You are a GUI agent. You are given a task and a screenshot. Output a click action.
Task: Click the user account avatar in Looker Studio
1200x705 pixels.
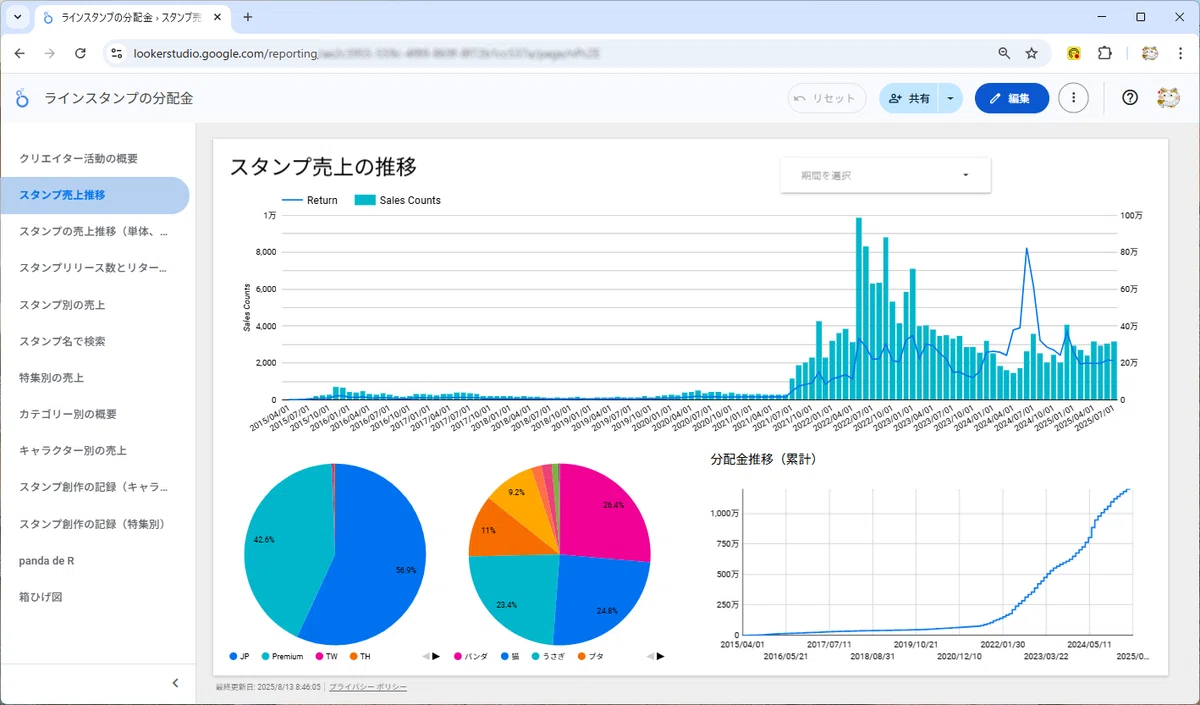(x=1168, y=98)
